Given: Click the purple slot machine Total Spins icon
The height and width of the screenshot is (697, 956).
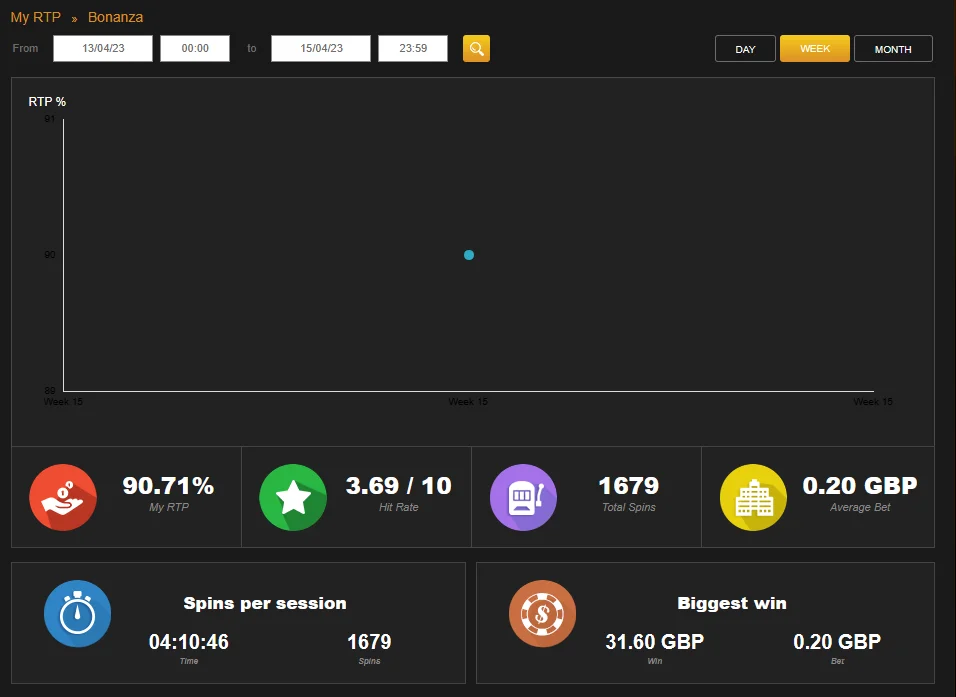Looking at the screenshot, I should 523,498.
